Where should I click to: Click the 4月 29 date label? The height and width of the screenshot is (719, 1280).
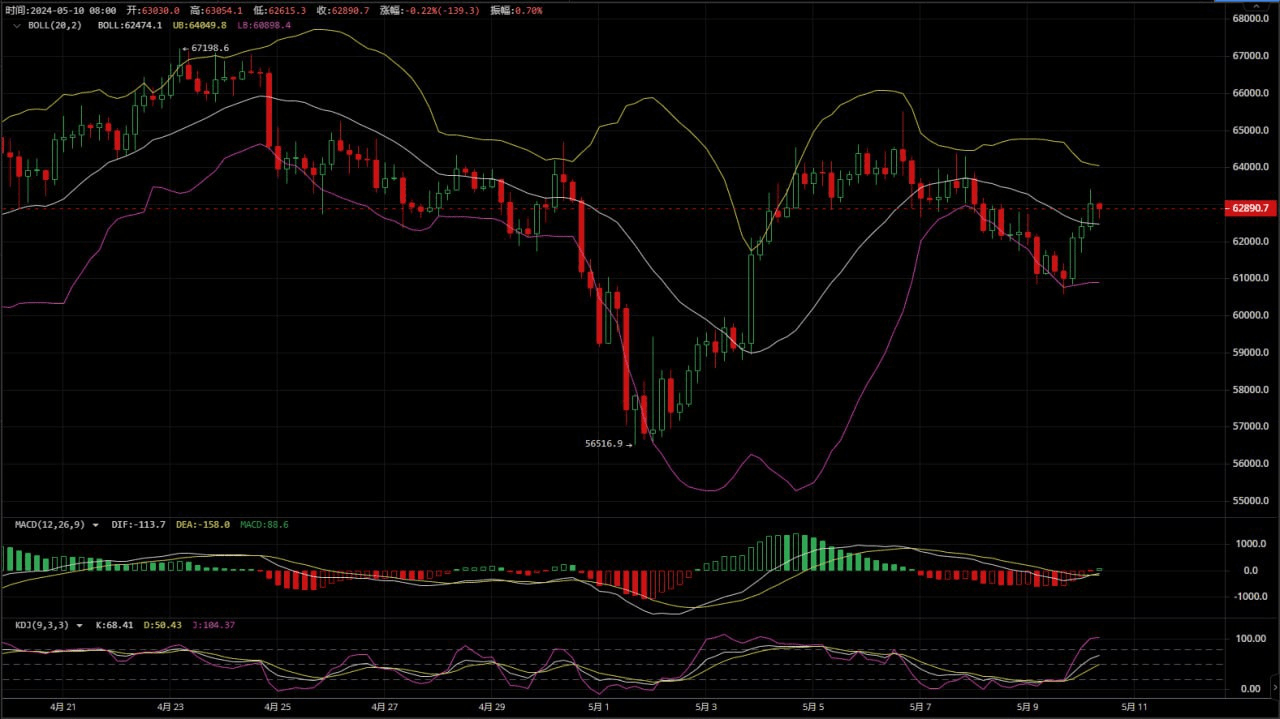coord(491,706)
